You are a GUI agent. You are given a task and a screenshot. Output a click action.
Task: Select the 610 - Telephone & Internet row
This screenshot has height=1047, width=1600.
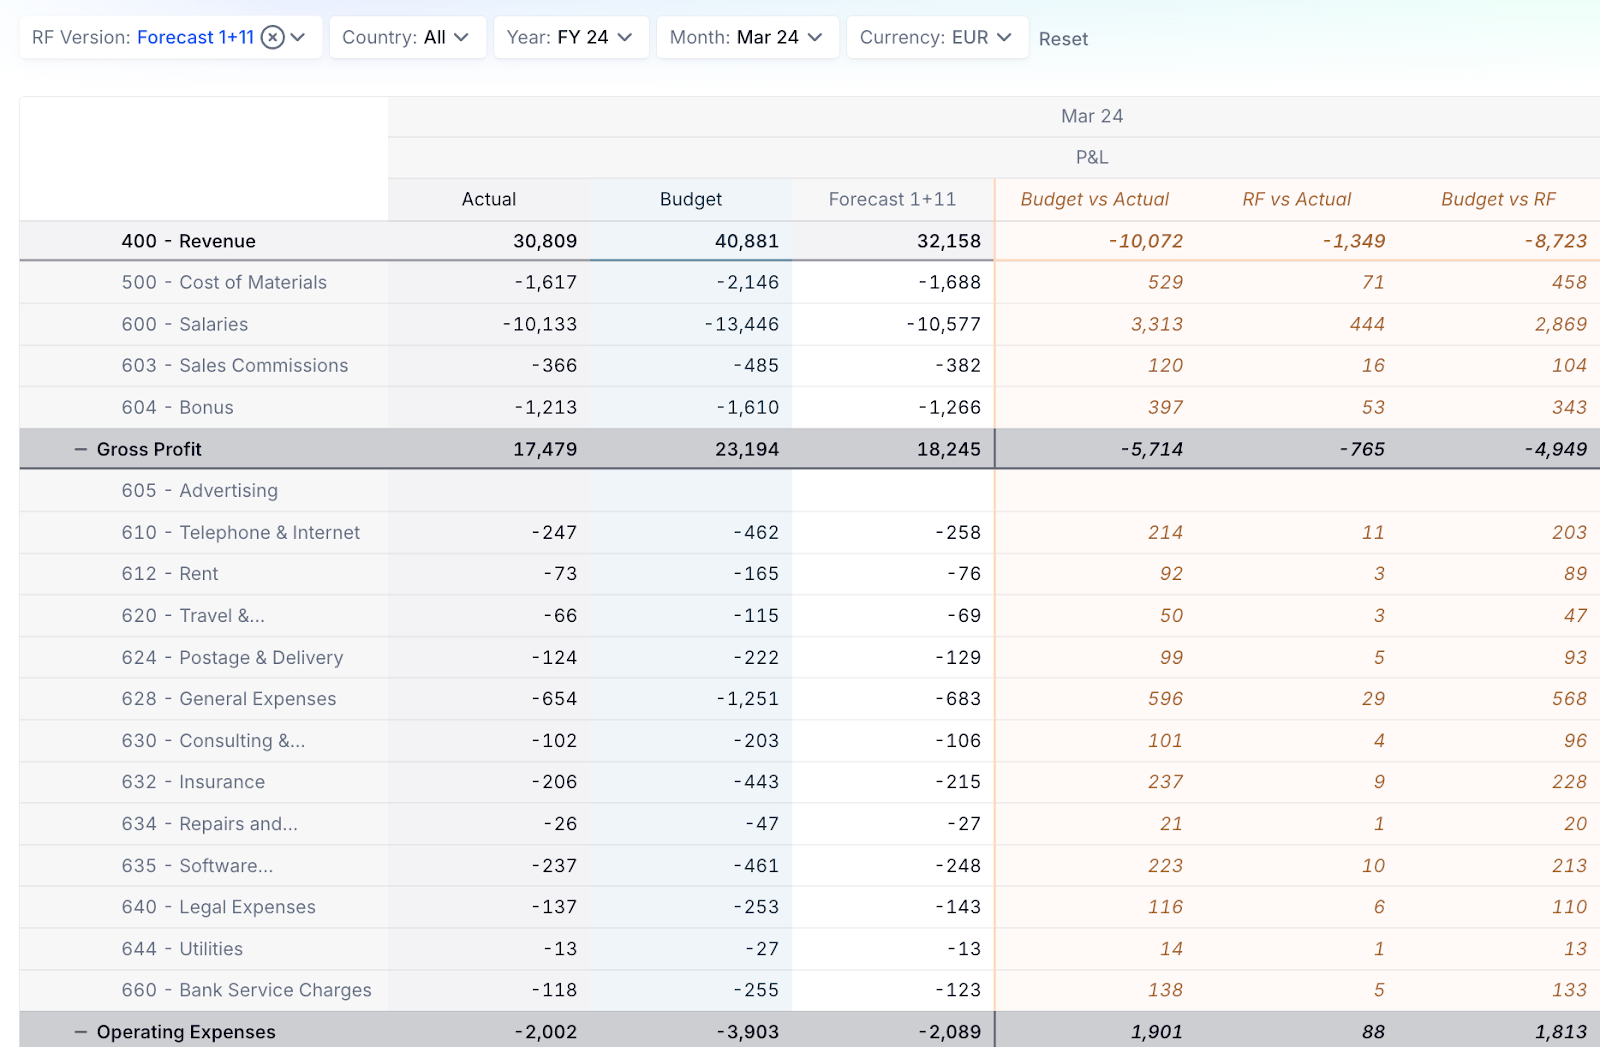point(241,533)
